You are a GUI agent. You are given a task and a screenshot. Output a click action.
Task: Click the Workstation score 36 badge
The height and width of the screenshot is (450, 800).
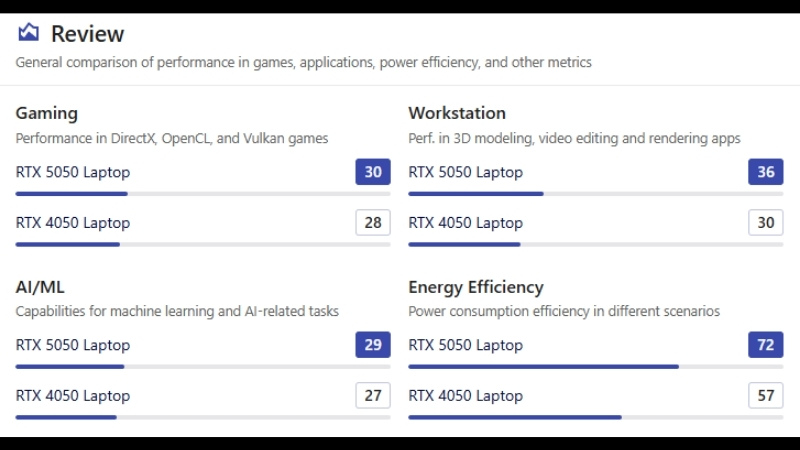766,172
